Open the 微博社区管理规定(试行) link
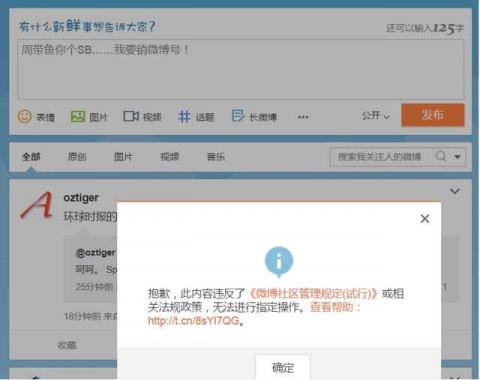Image resolution: width=480 pixels, height=380 pixels. [x=313, y=294]
